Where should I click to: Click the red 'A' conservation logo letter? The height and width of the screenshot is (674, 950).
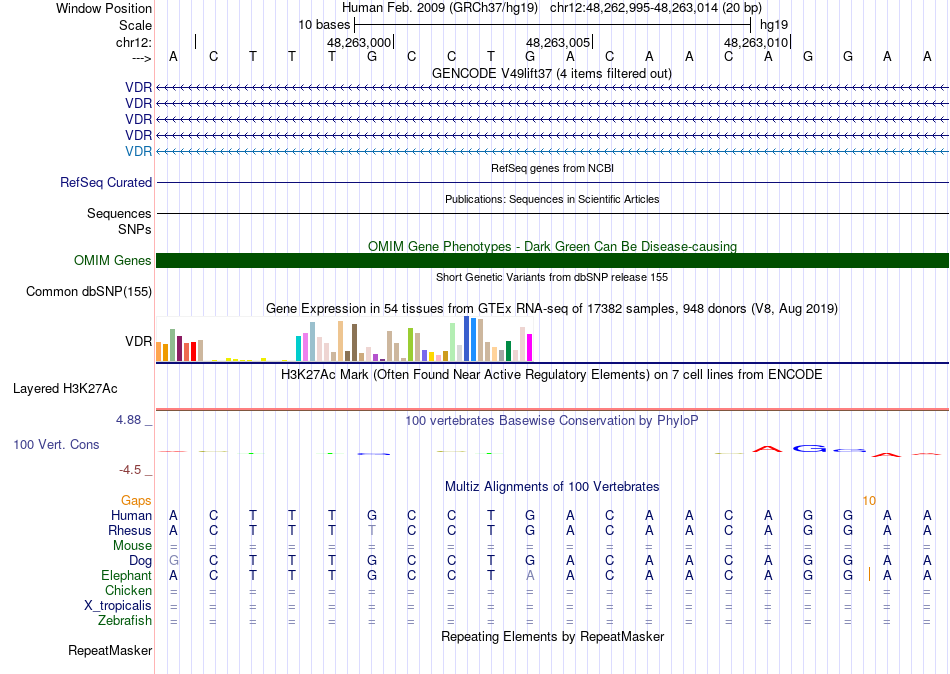768,449
